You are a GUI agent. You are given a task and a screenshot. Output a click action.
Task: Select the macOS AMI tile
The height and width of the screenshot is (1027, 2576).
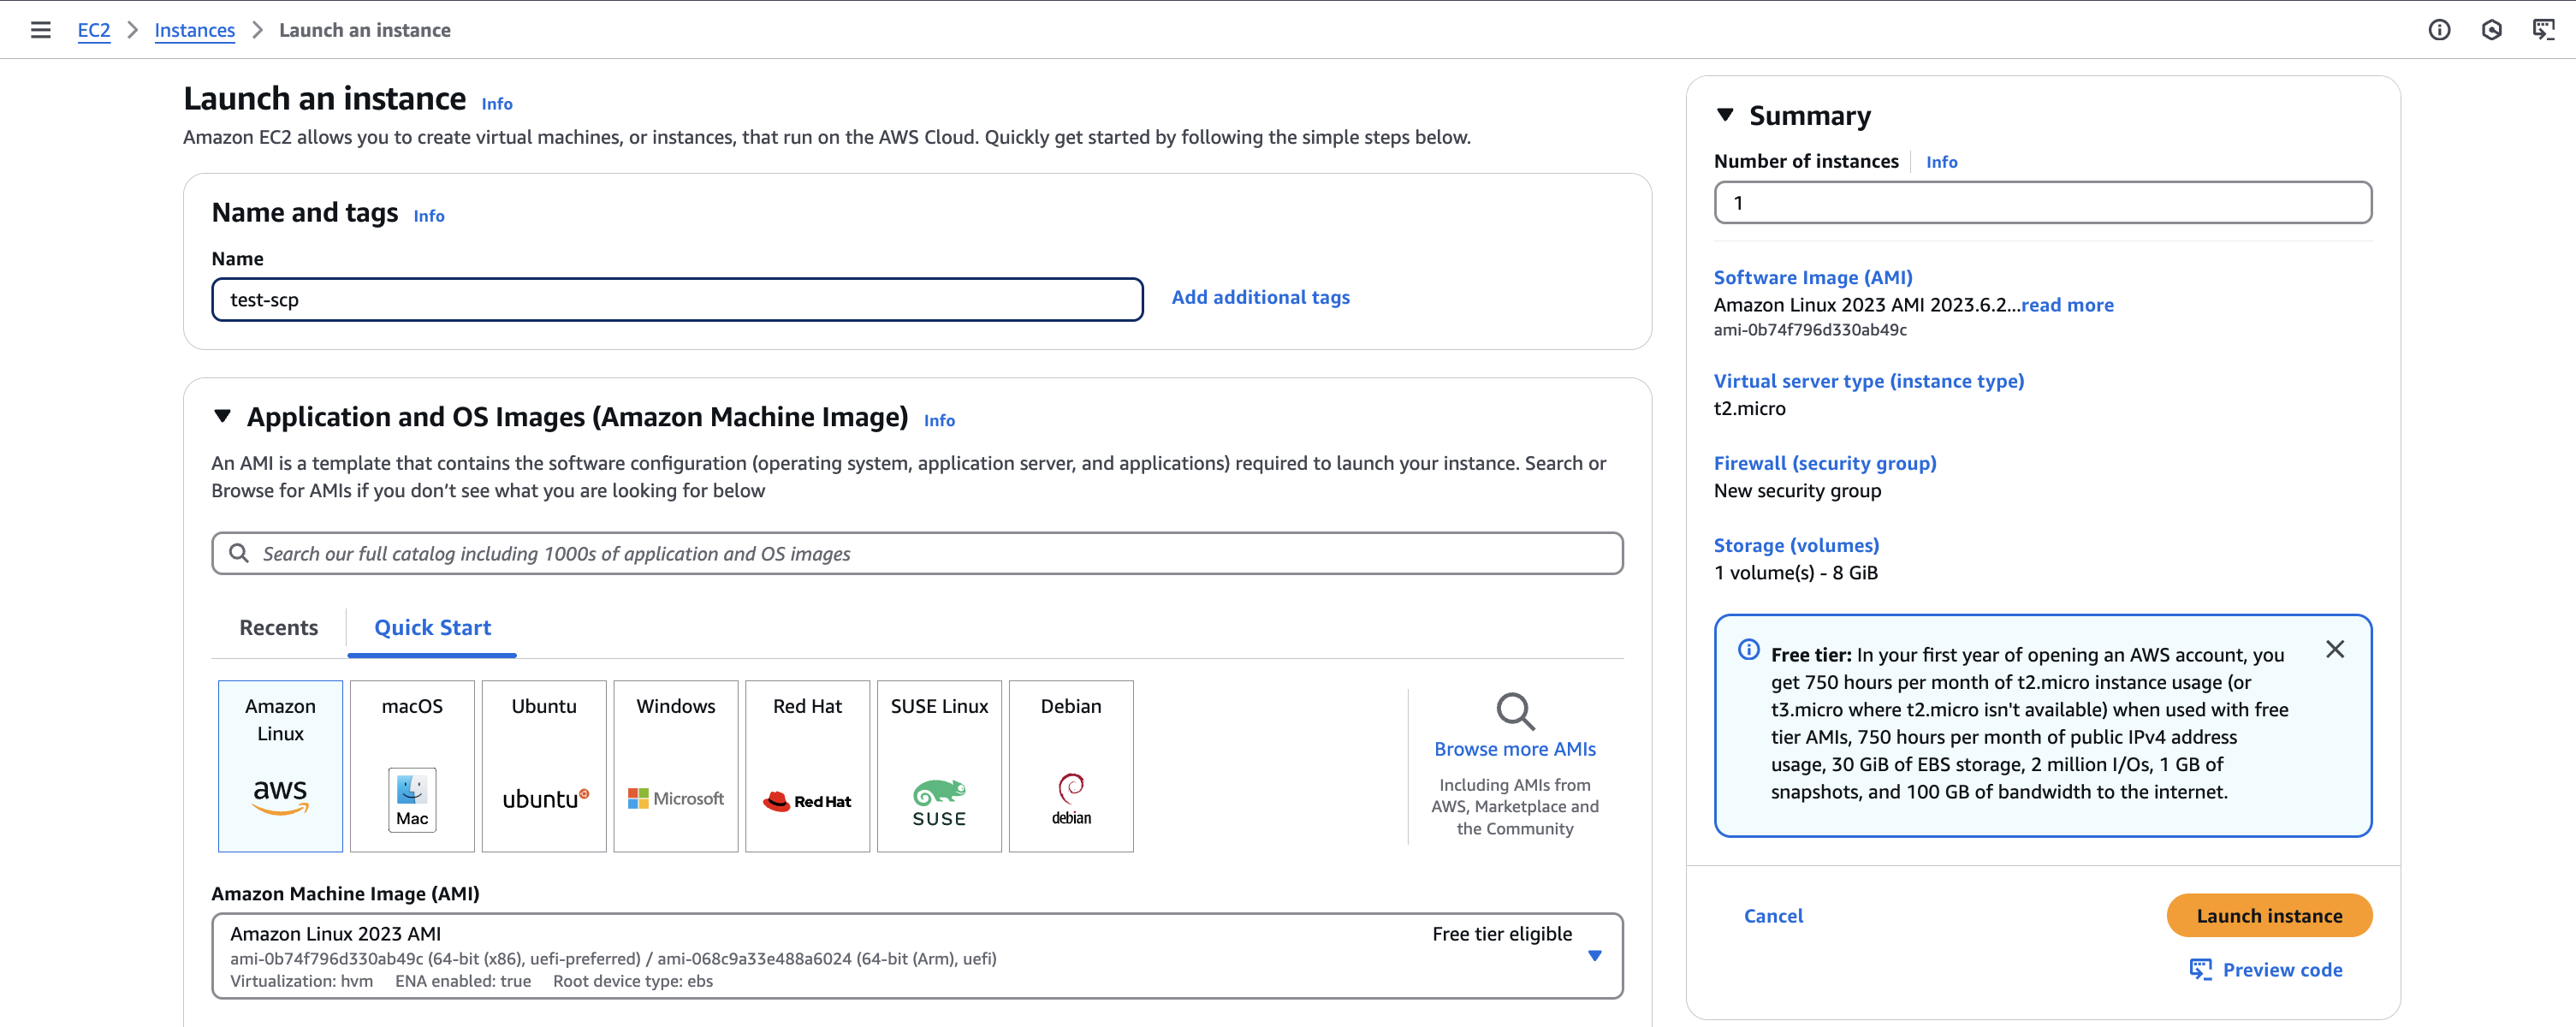[412, 766]
